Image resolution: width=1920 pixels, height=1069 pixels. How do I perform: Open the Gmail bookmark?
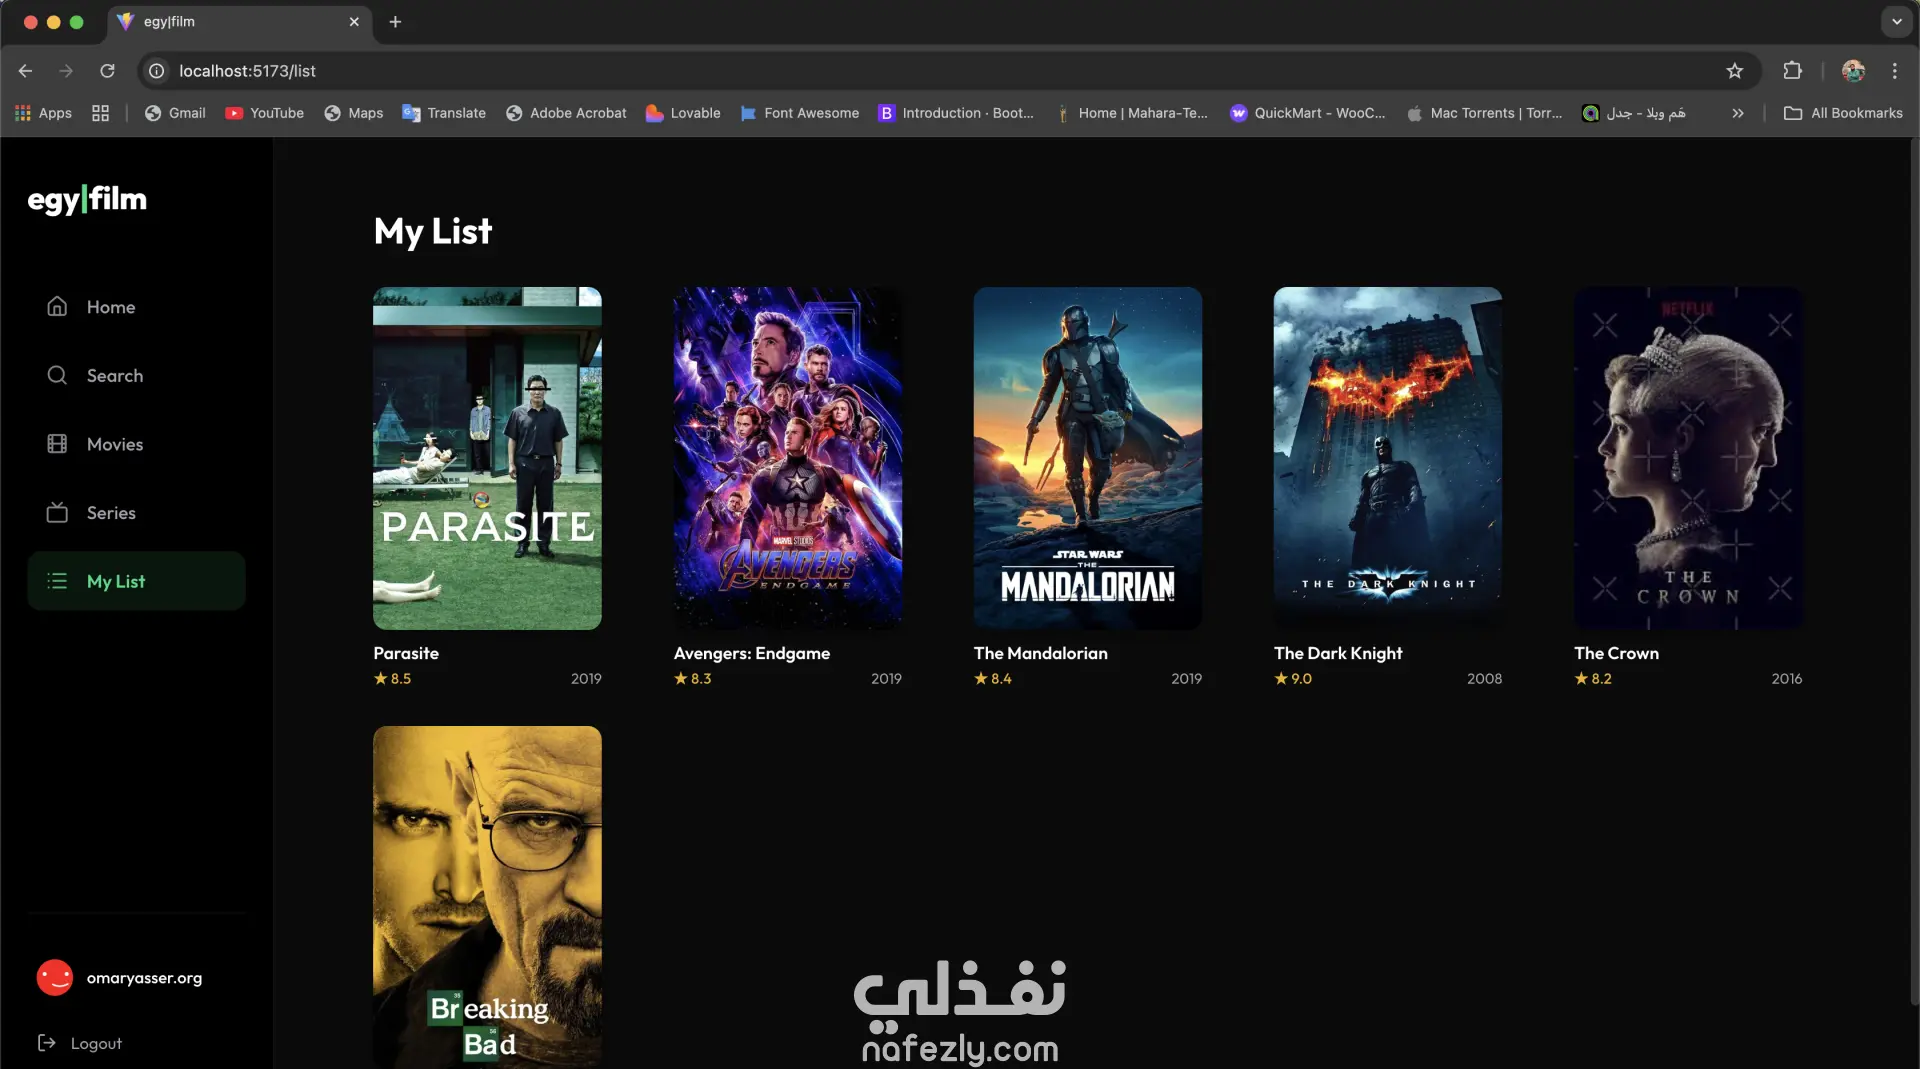[175, 113]
